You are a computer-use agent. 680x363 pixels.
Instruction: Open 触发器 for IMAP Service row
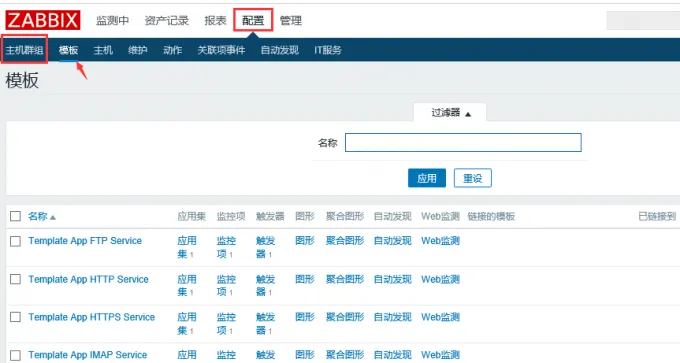pos(265,355)
